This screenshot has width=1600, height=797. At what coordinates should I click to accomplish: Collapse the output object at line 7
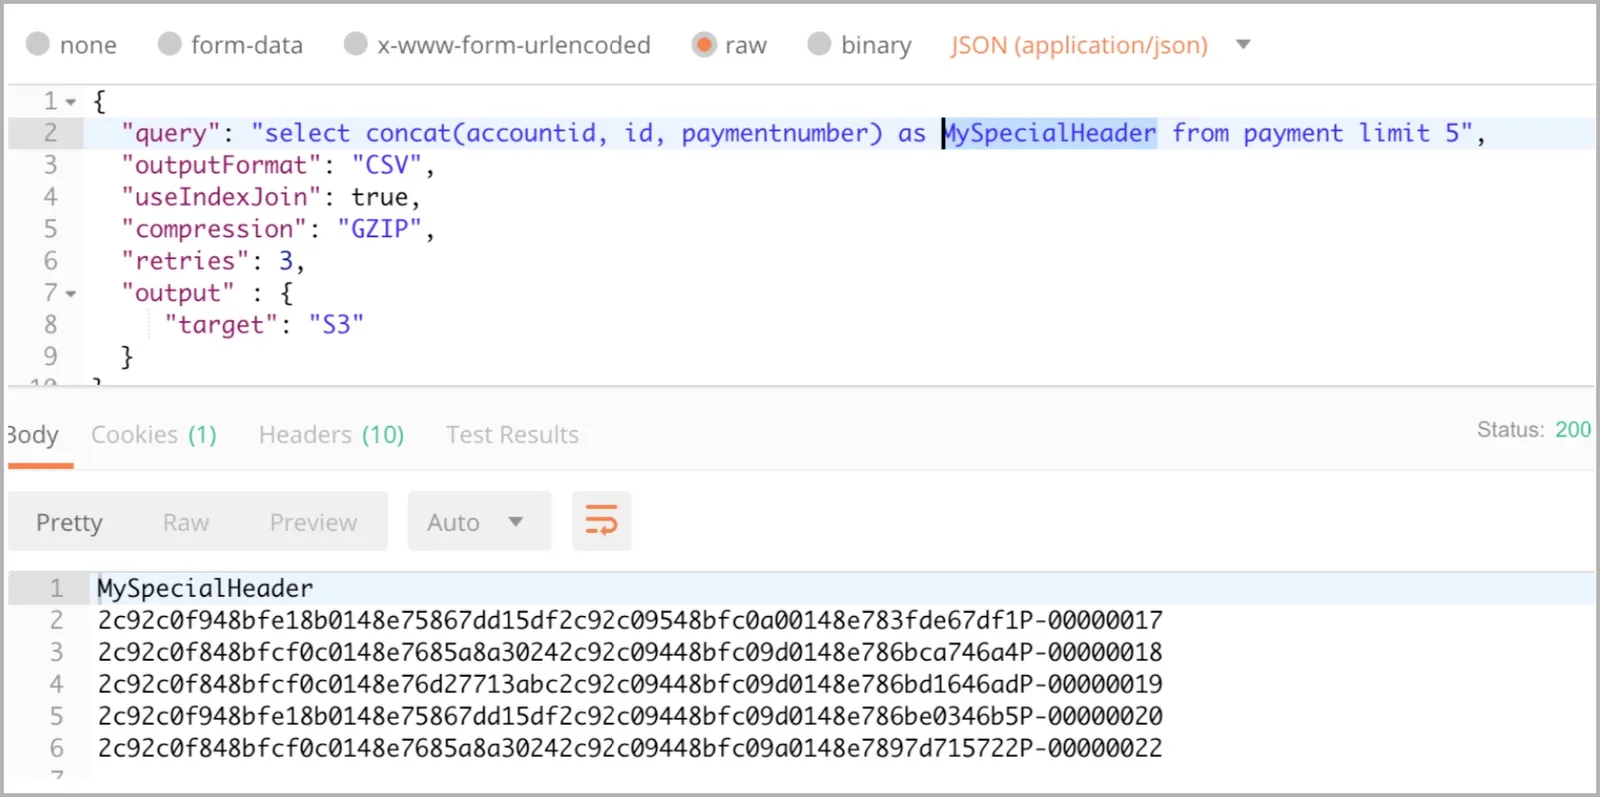70,294
